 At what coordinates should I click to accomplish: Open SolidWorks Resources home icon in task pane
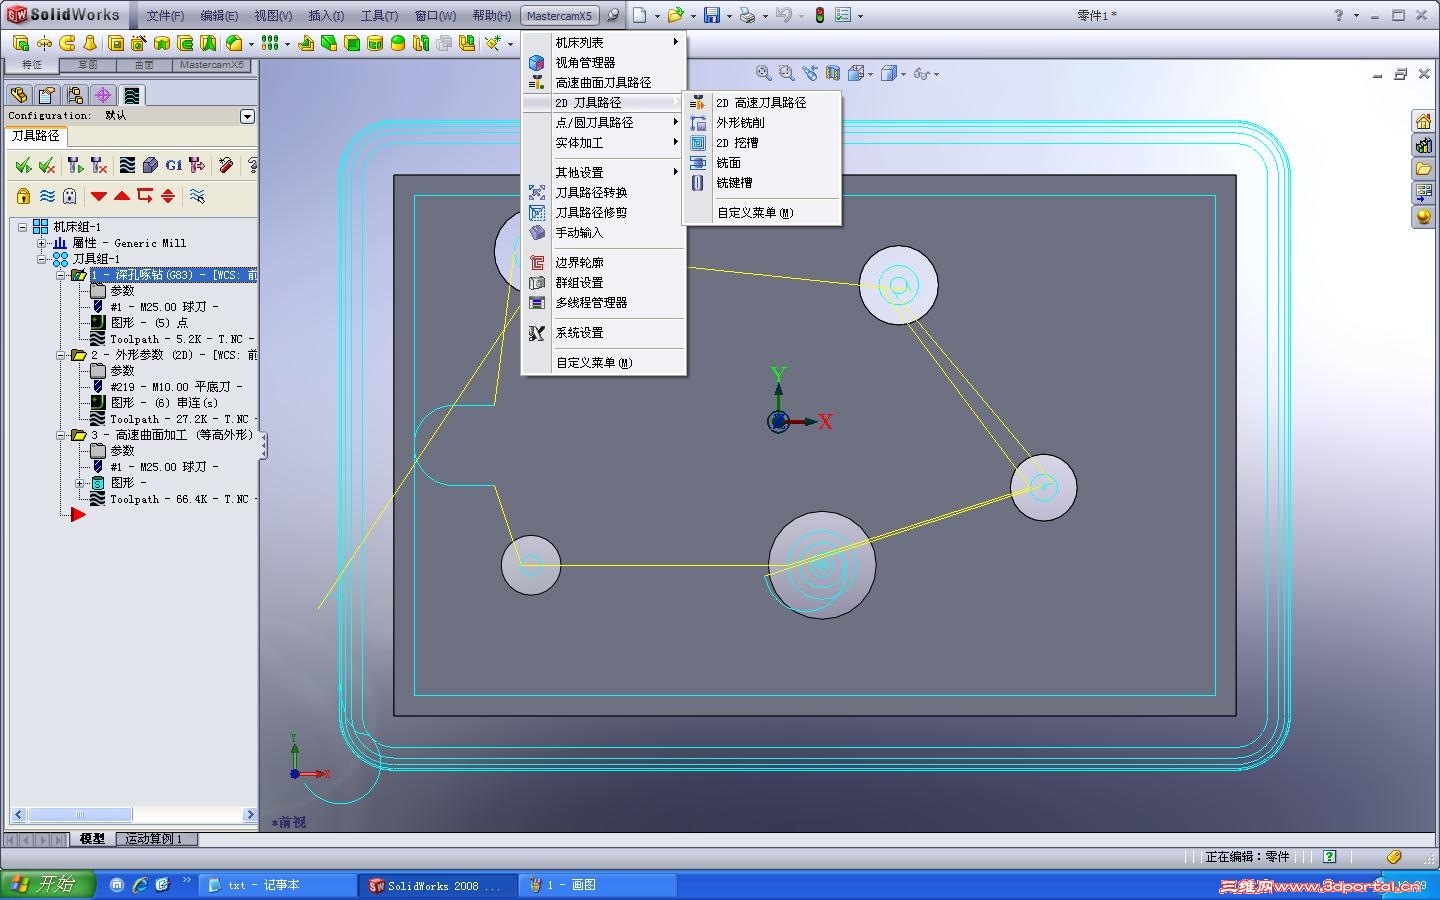[x=1423, y=121]
